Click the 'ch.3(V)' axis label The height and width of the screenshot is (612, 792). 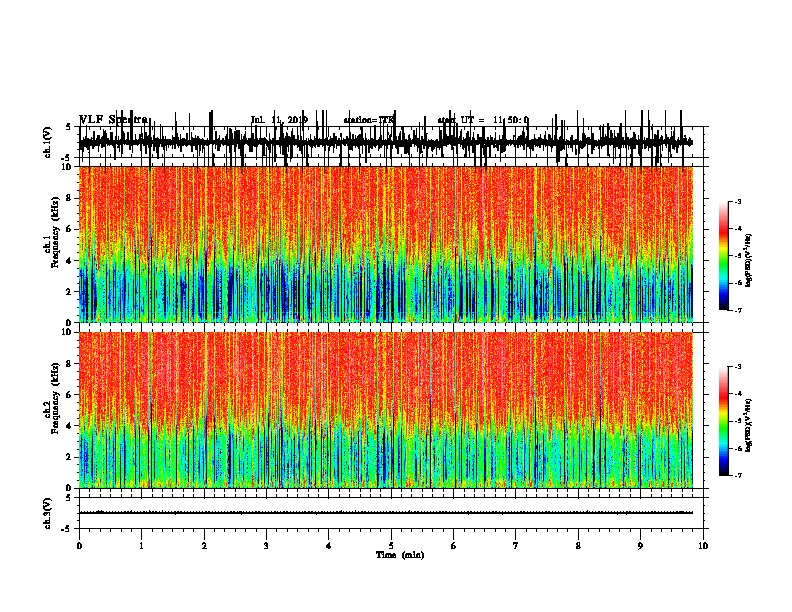click(x=48, y=513)
